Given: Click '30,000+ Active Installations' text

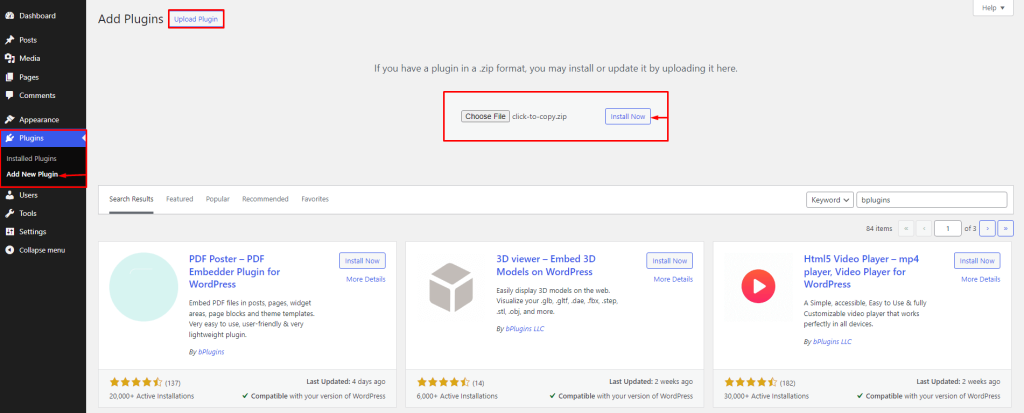Looking at the screenshot, I should tap(767, 396).
